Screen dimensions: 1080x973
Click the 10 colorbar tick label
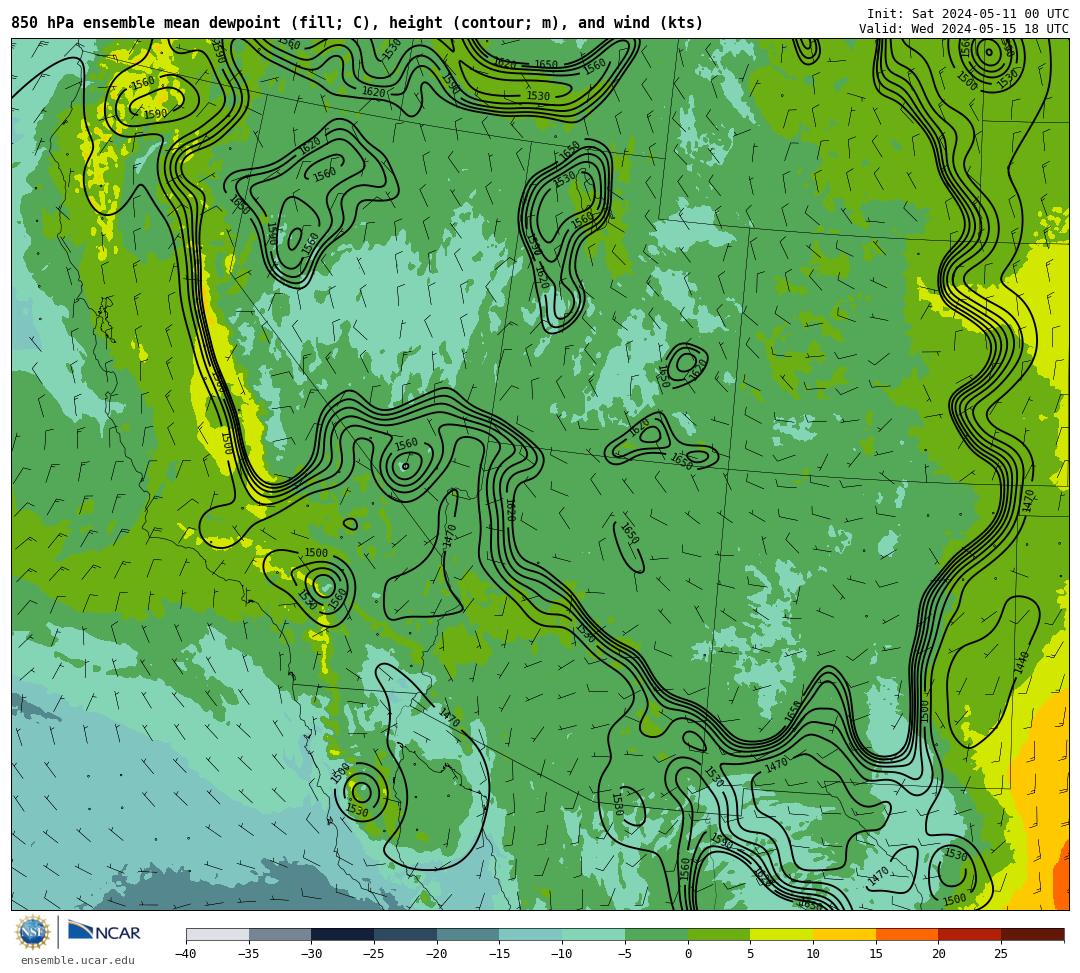(813, 954)
